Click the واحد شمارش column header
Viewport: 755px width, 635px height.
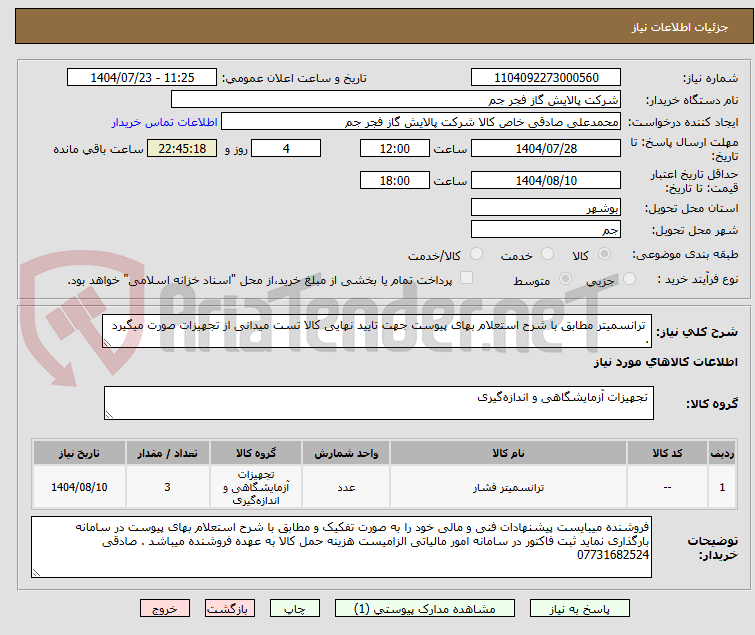346,453
